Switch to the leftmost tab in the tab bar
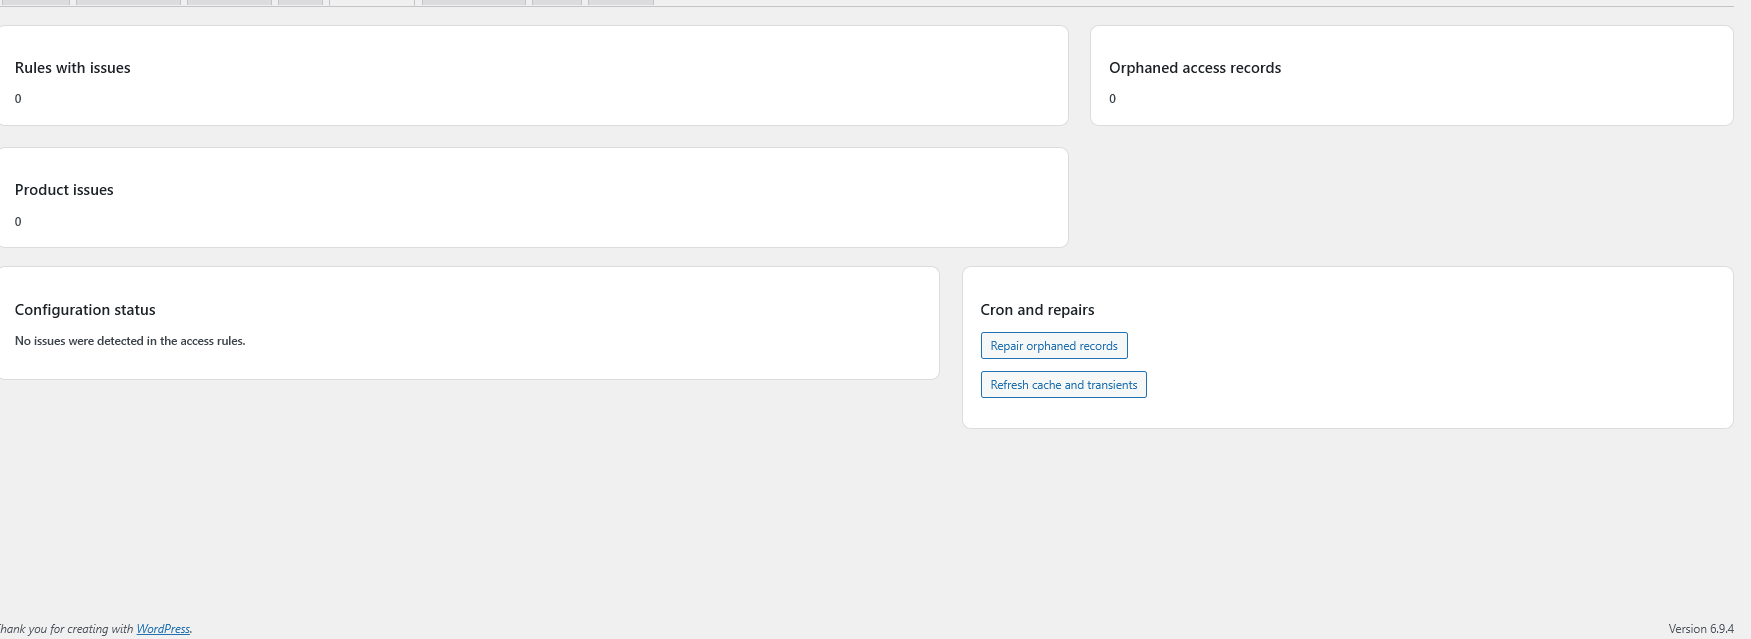The height and width of the screenshot is (639, 1751). [x=35, y=2]
